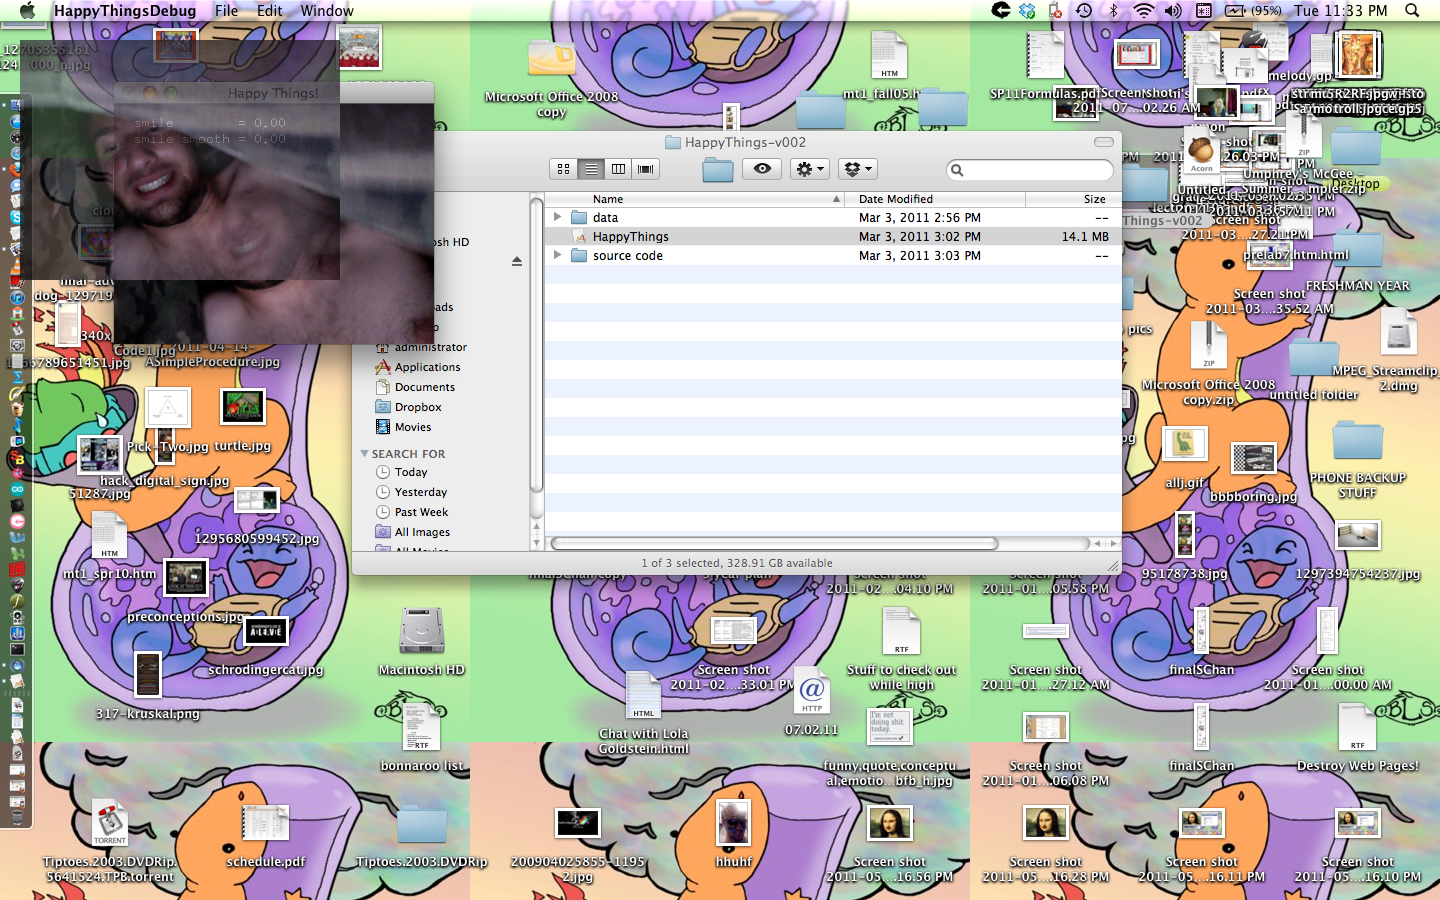The height and width of the screenshot is (900, 1440).
Task: Select Today saved search in sidebar
Action: tap(410, 472)
